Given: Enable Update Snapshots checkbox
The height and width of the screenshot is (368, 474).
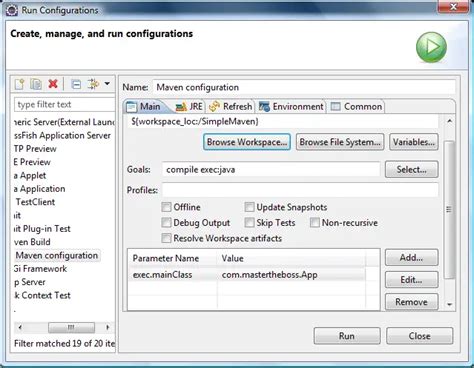Looking at the screenshot, I should (x=249, y=207).
